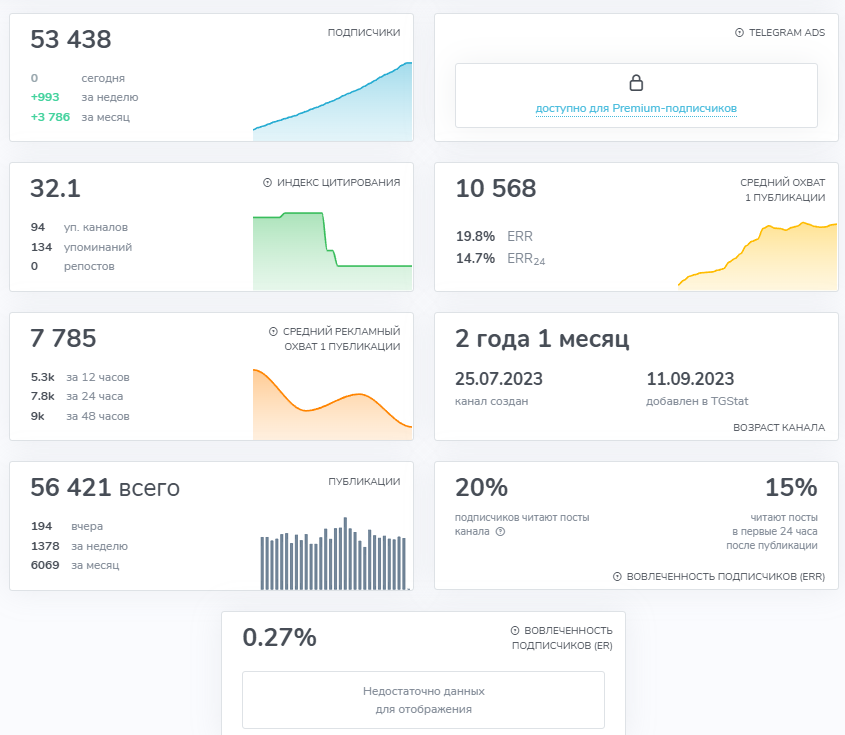
Task: Click the help icon after 'подписчиков читают посты канала'
Action: point(500,532)
